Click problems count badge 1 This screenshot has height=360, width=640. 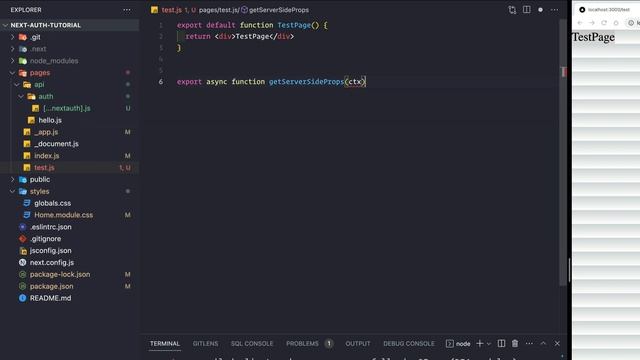(x=329, y=344)
